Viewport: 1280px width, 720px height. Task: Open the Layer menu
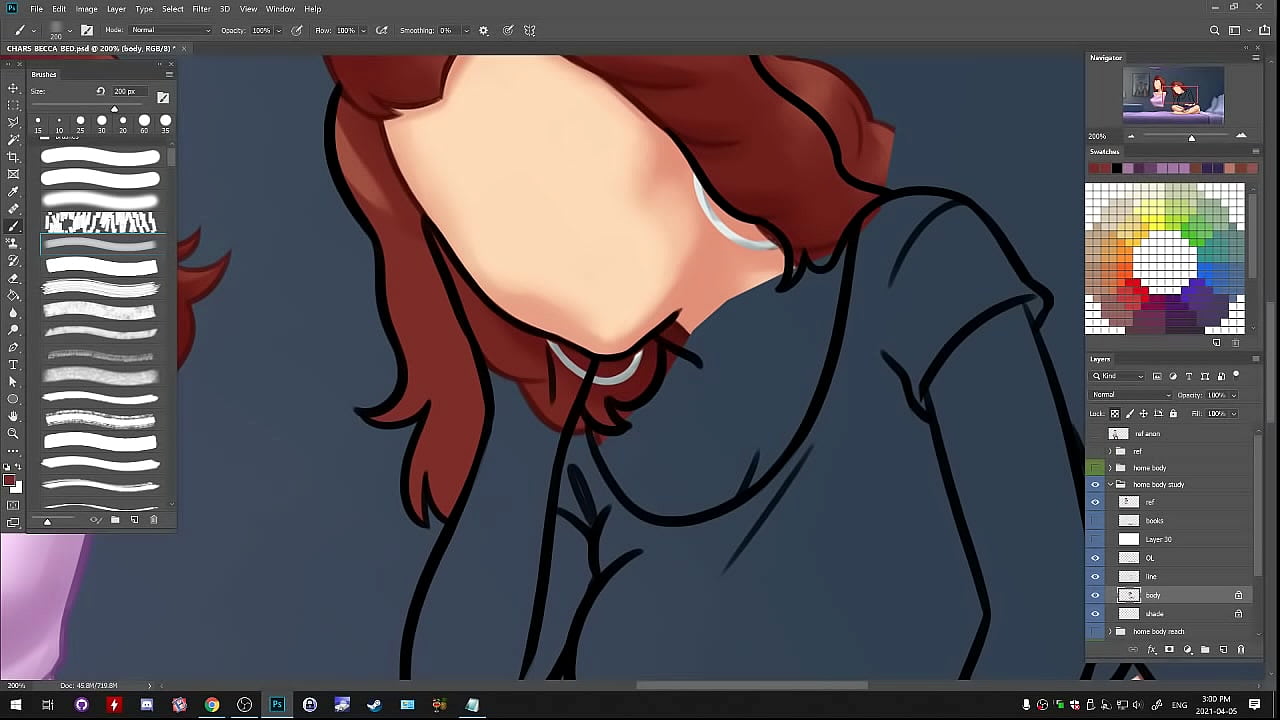[x=116, y=9]
